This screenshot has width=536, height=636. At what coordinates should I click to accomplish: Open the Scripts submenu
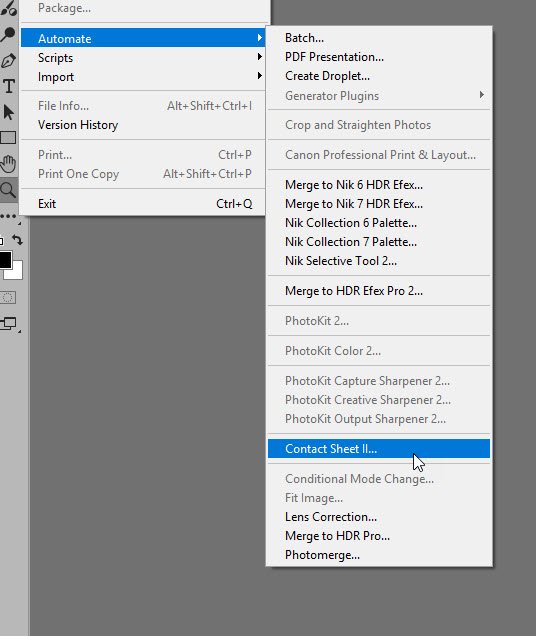[x=143, y=58]
